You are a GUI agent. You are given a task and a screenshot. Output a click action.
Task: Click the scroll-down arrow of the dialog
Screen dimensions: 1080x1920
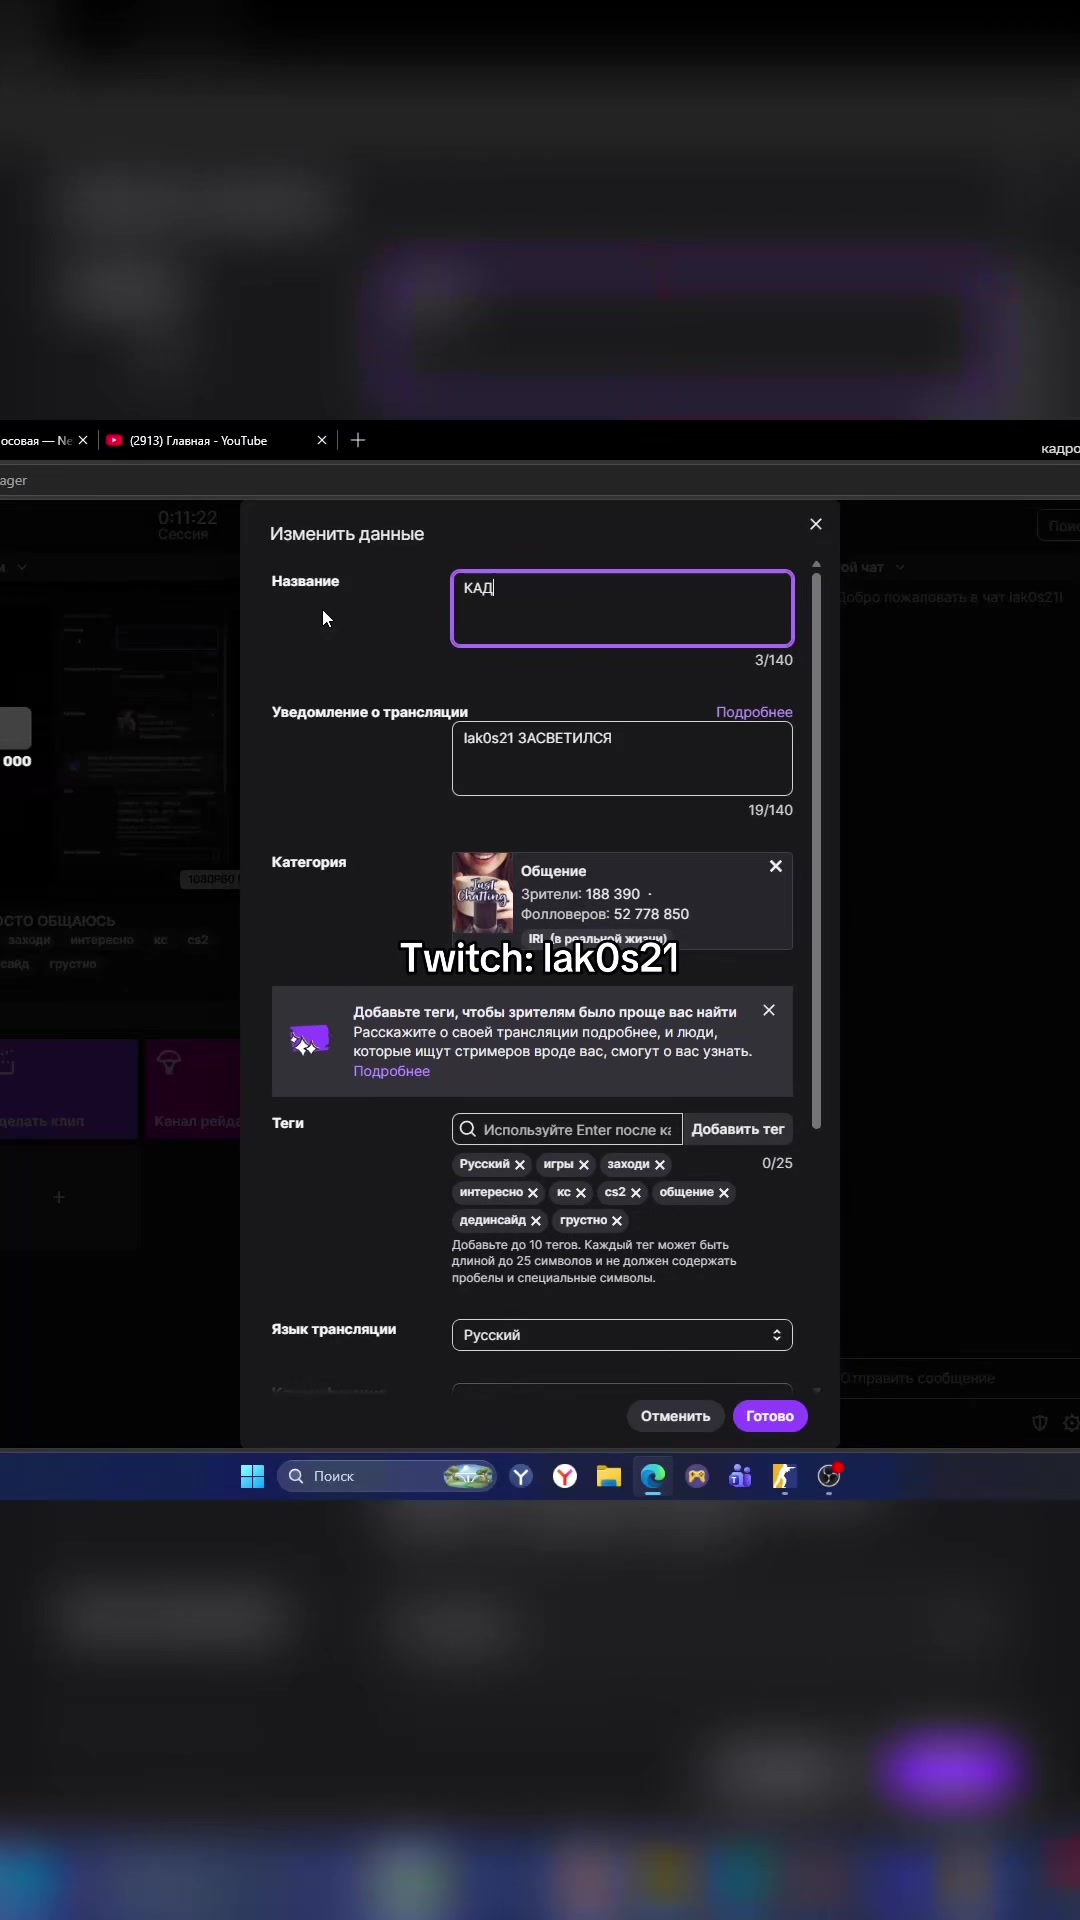click(816, 1390)
